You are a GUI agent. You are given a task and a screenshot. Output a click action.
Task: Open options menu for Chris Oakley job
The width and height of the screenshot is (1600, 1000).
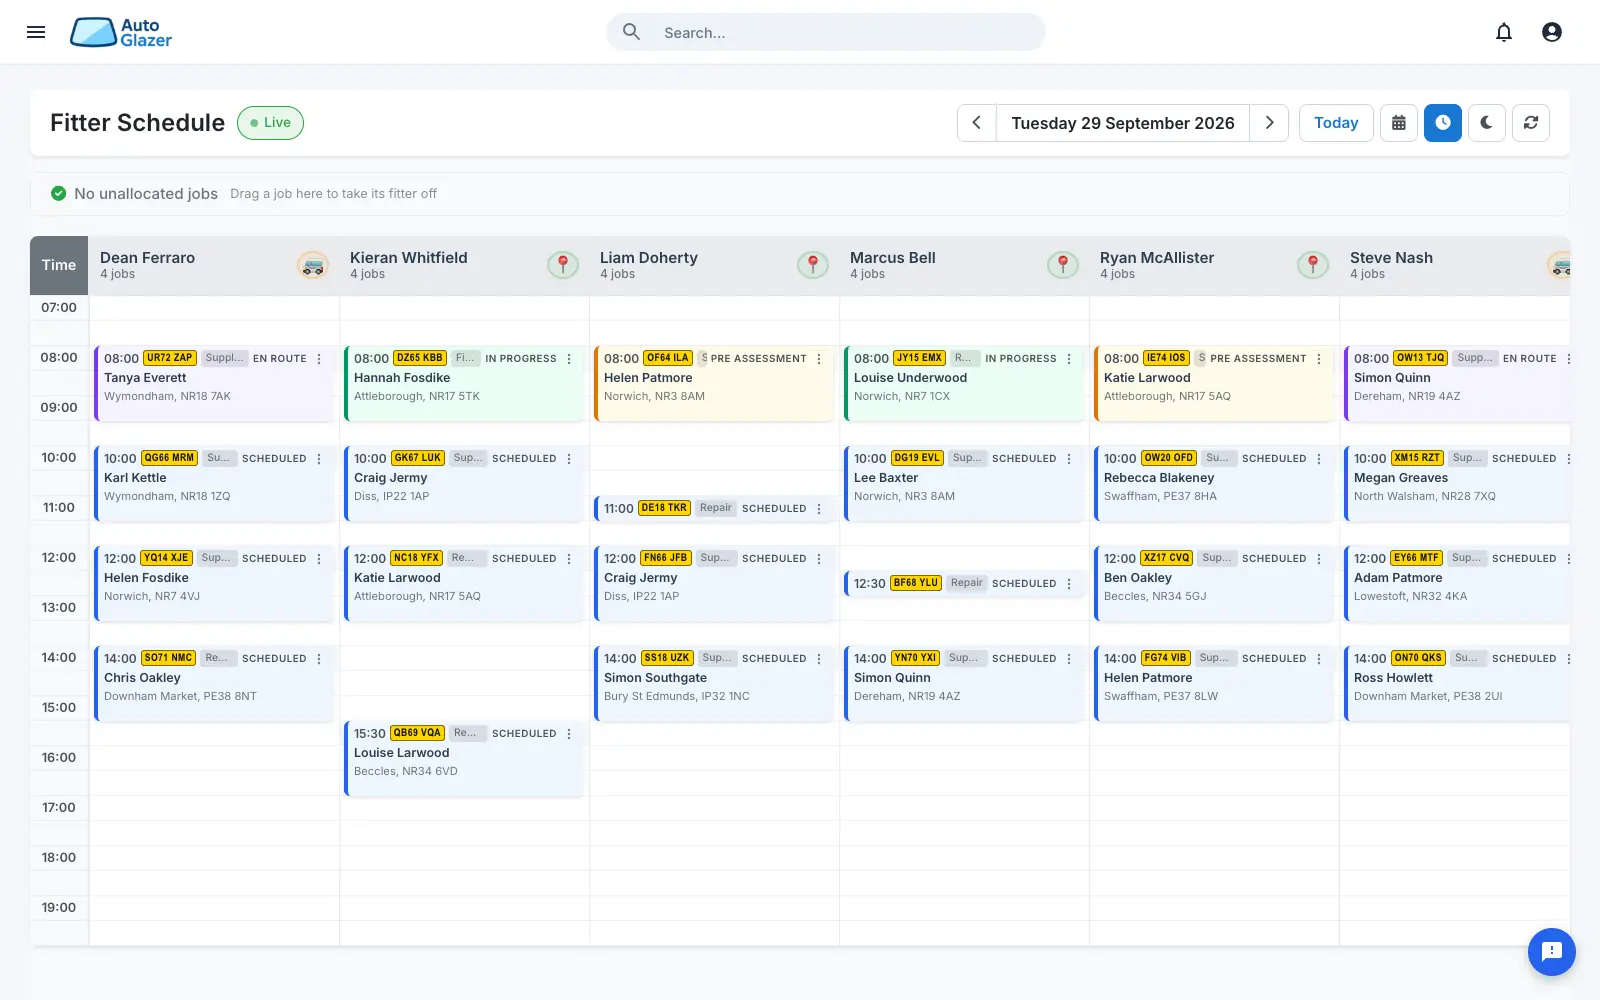[x=319, y=659]
